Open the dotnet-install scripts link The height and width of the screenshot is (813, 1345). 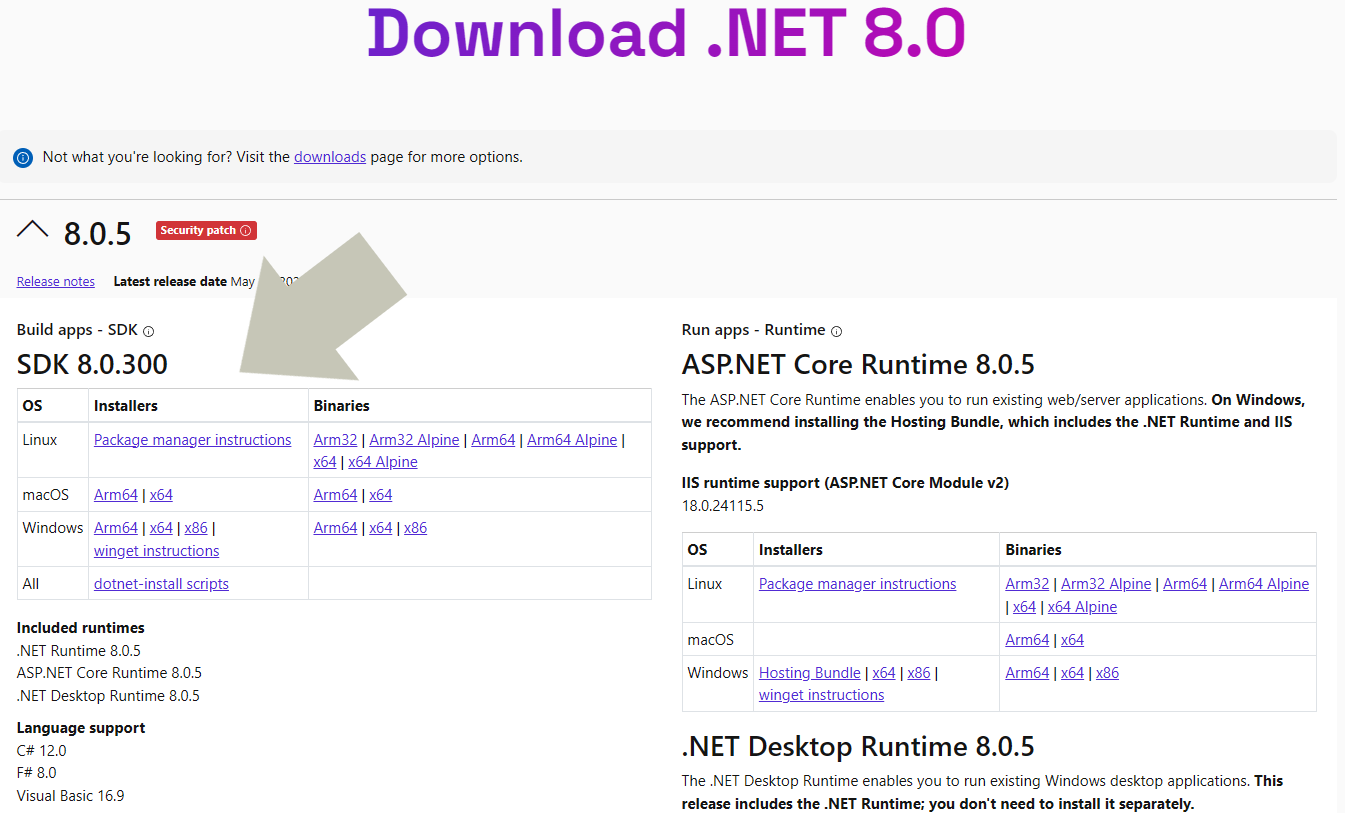[161, 584]
